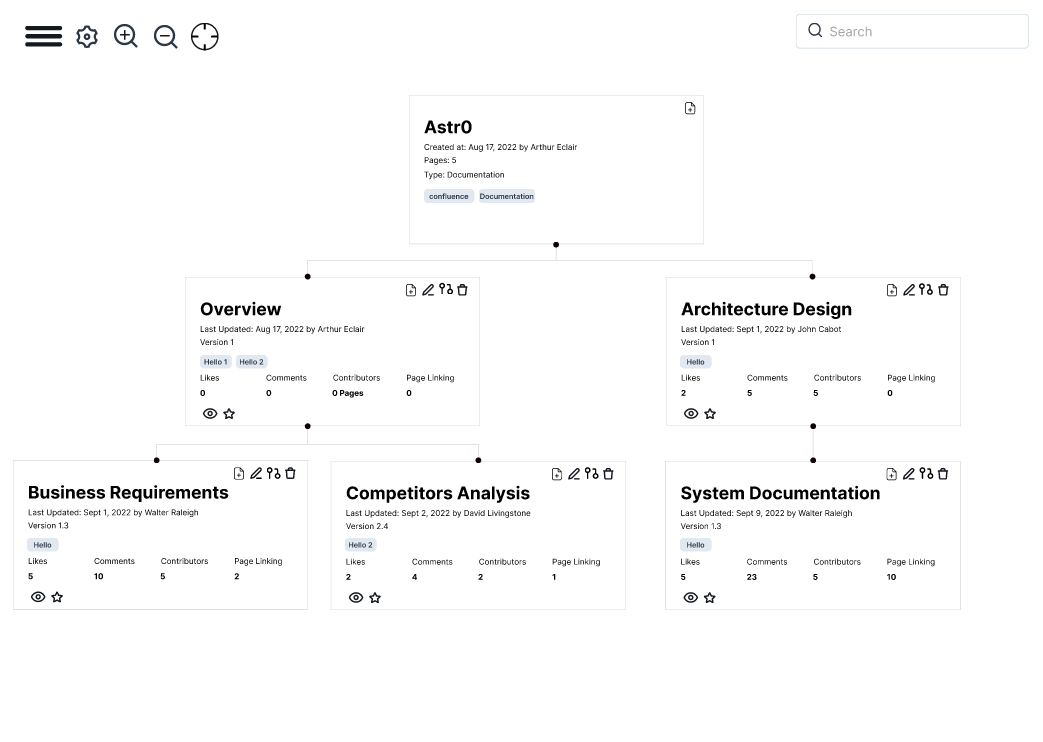This screenshot has height=742, width=1043.
Task: Click branch icon on Business Requirements card
Action: [273, 473]
